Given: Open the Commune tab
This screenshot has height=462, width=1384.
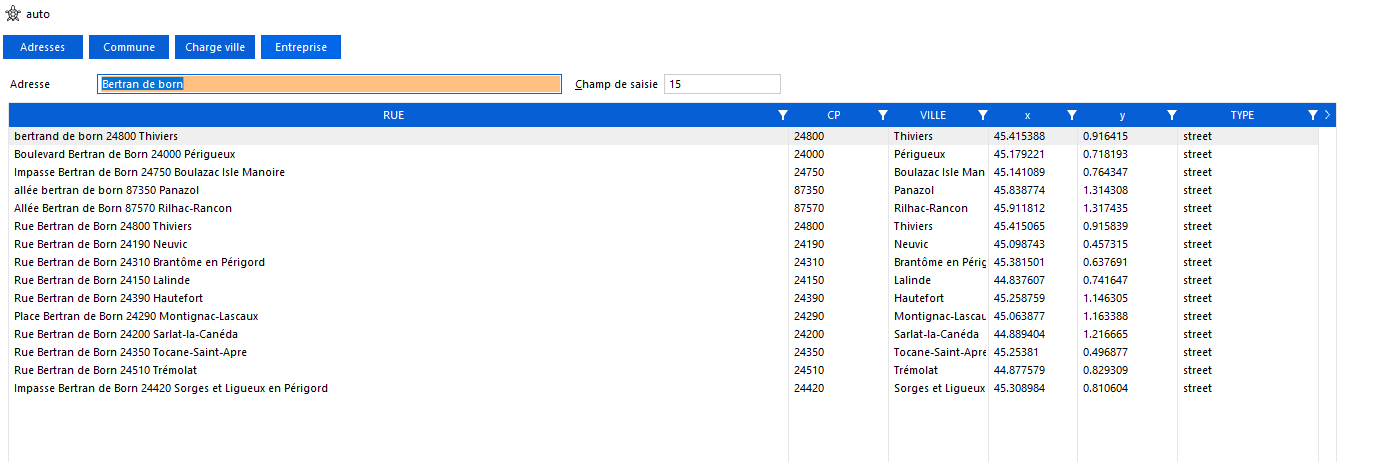Looking at the screenshot, I should [129, 47].
